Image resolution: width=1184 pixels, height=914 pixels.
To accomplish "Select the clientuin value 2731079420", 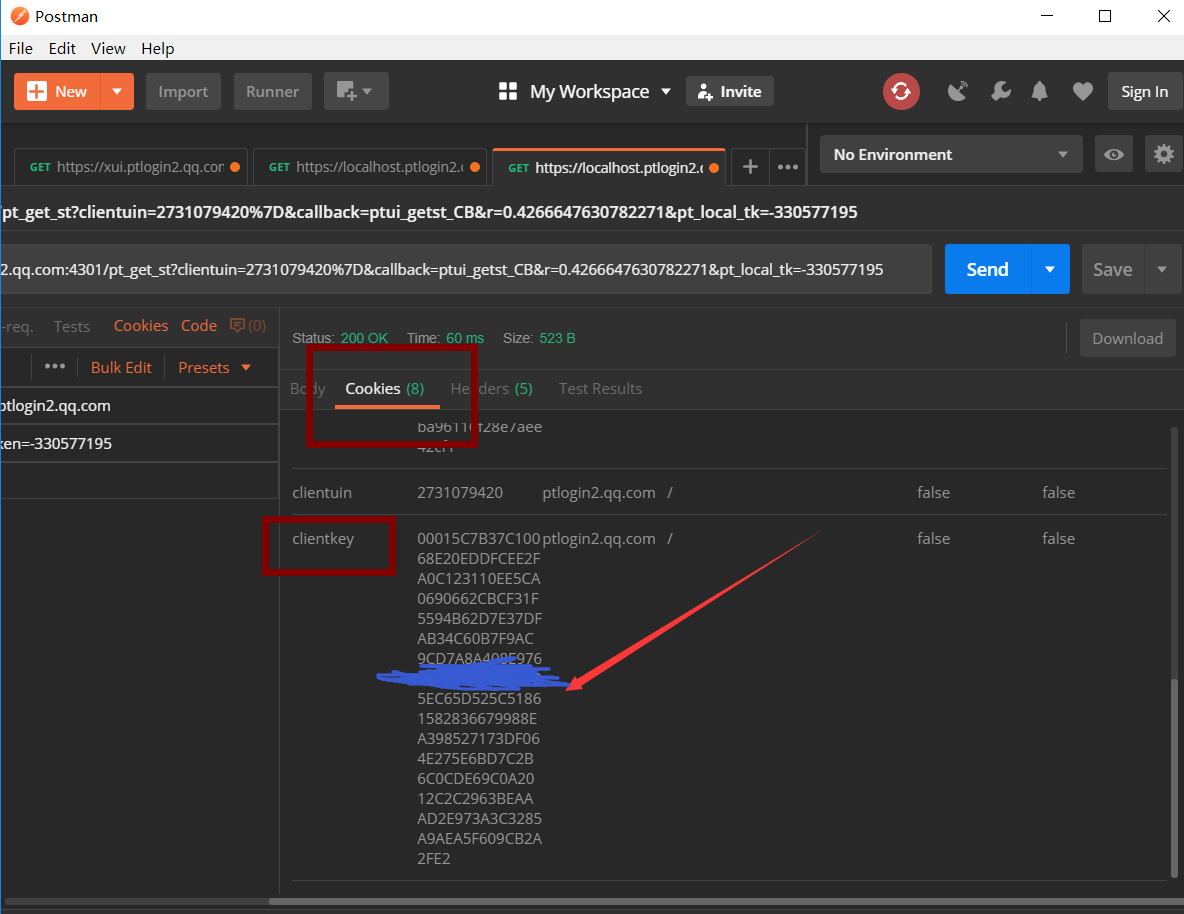I will (x=460, y=493).
